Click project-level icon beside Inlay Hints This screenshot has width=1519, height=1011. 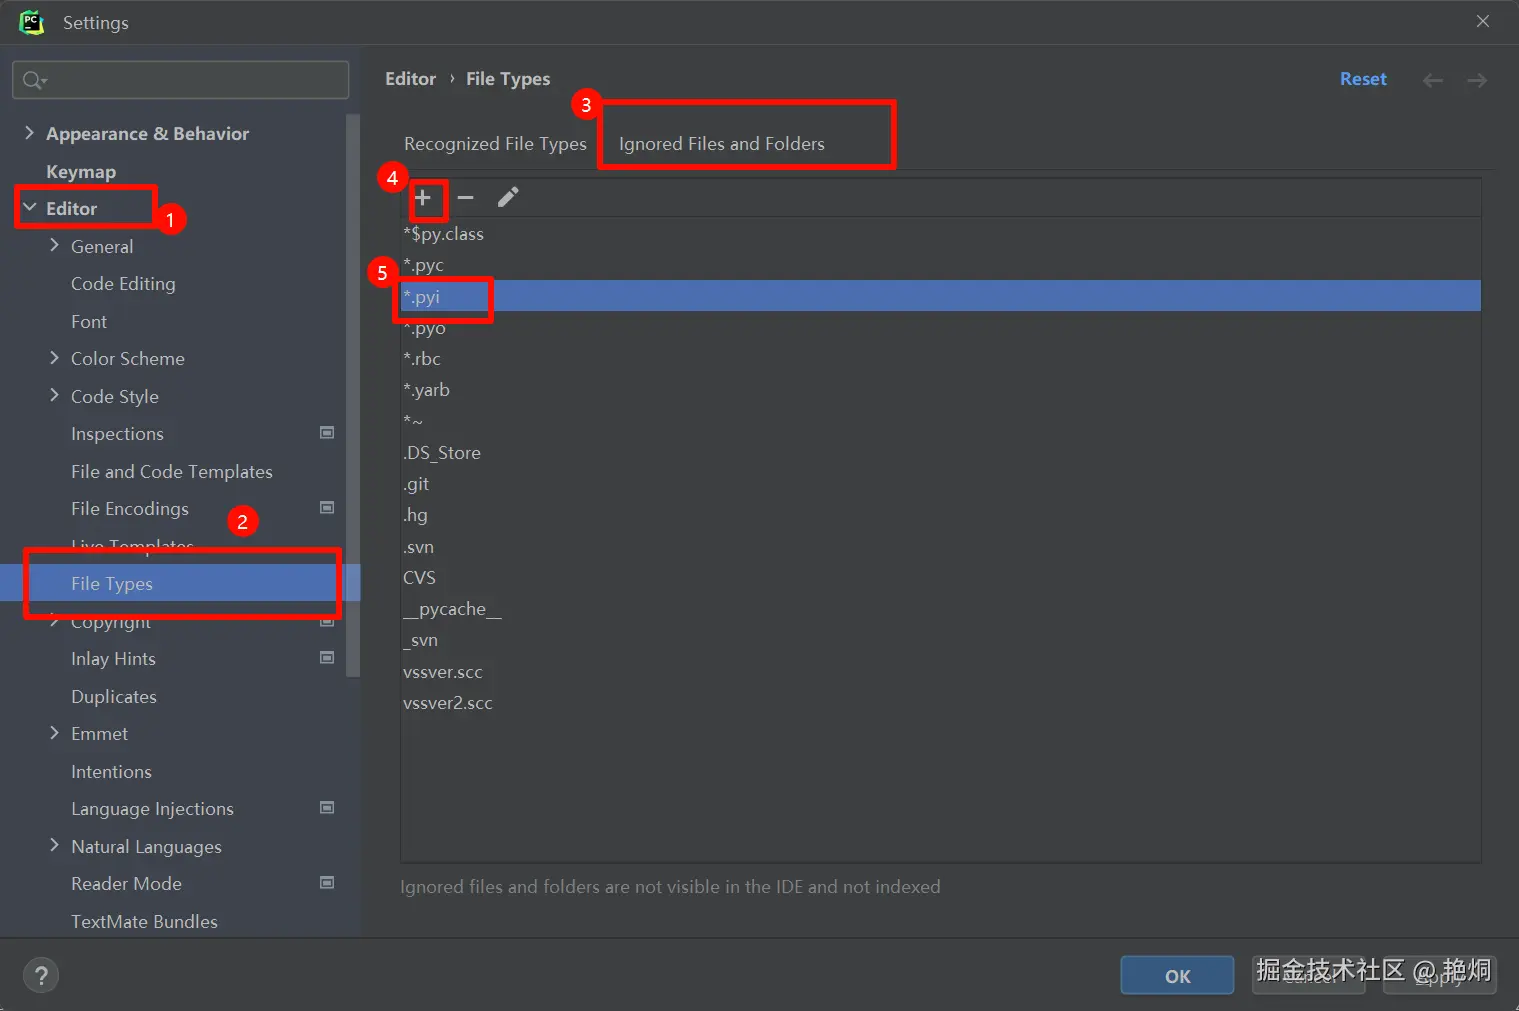pos(327,658)
